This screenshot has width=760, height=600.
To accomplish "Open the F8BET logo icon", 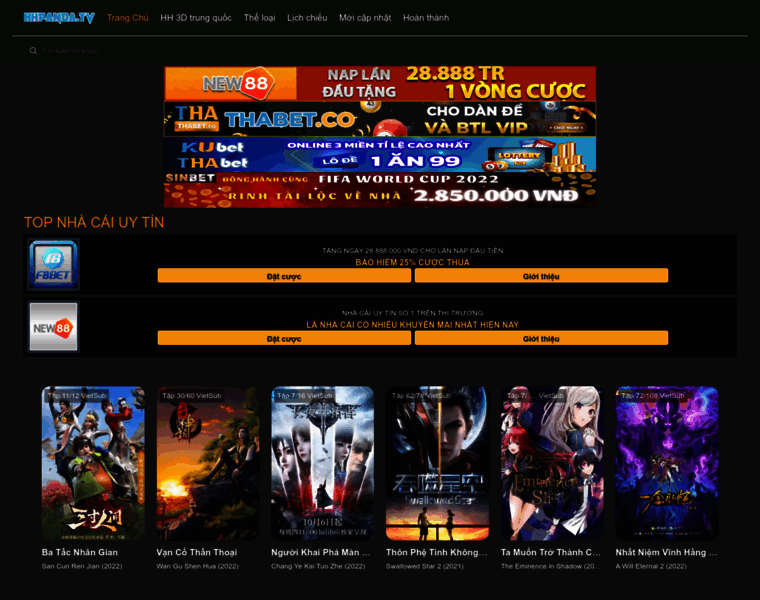I will coord(53,265).
